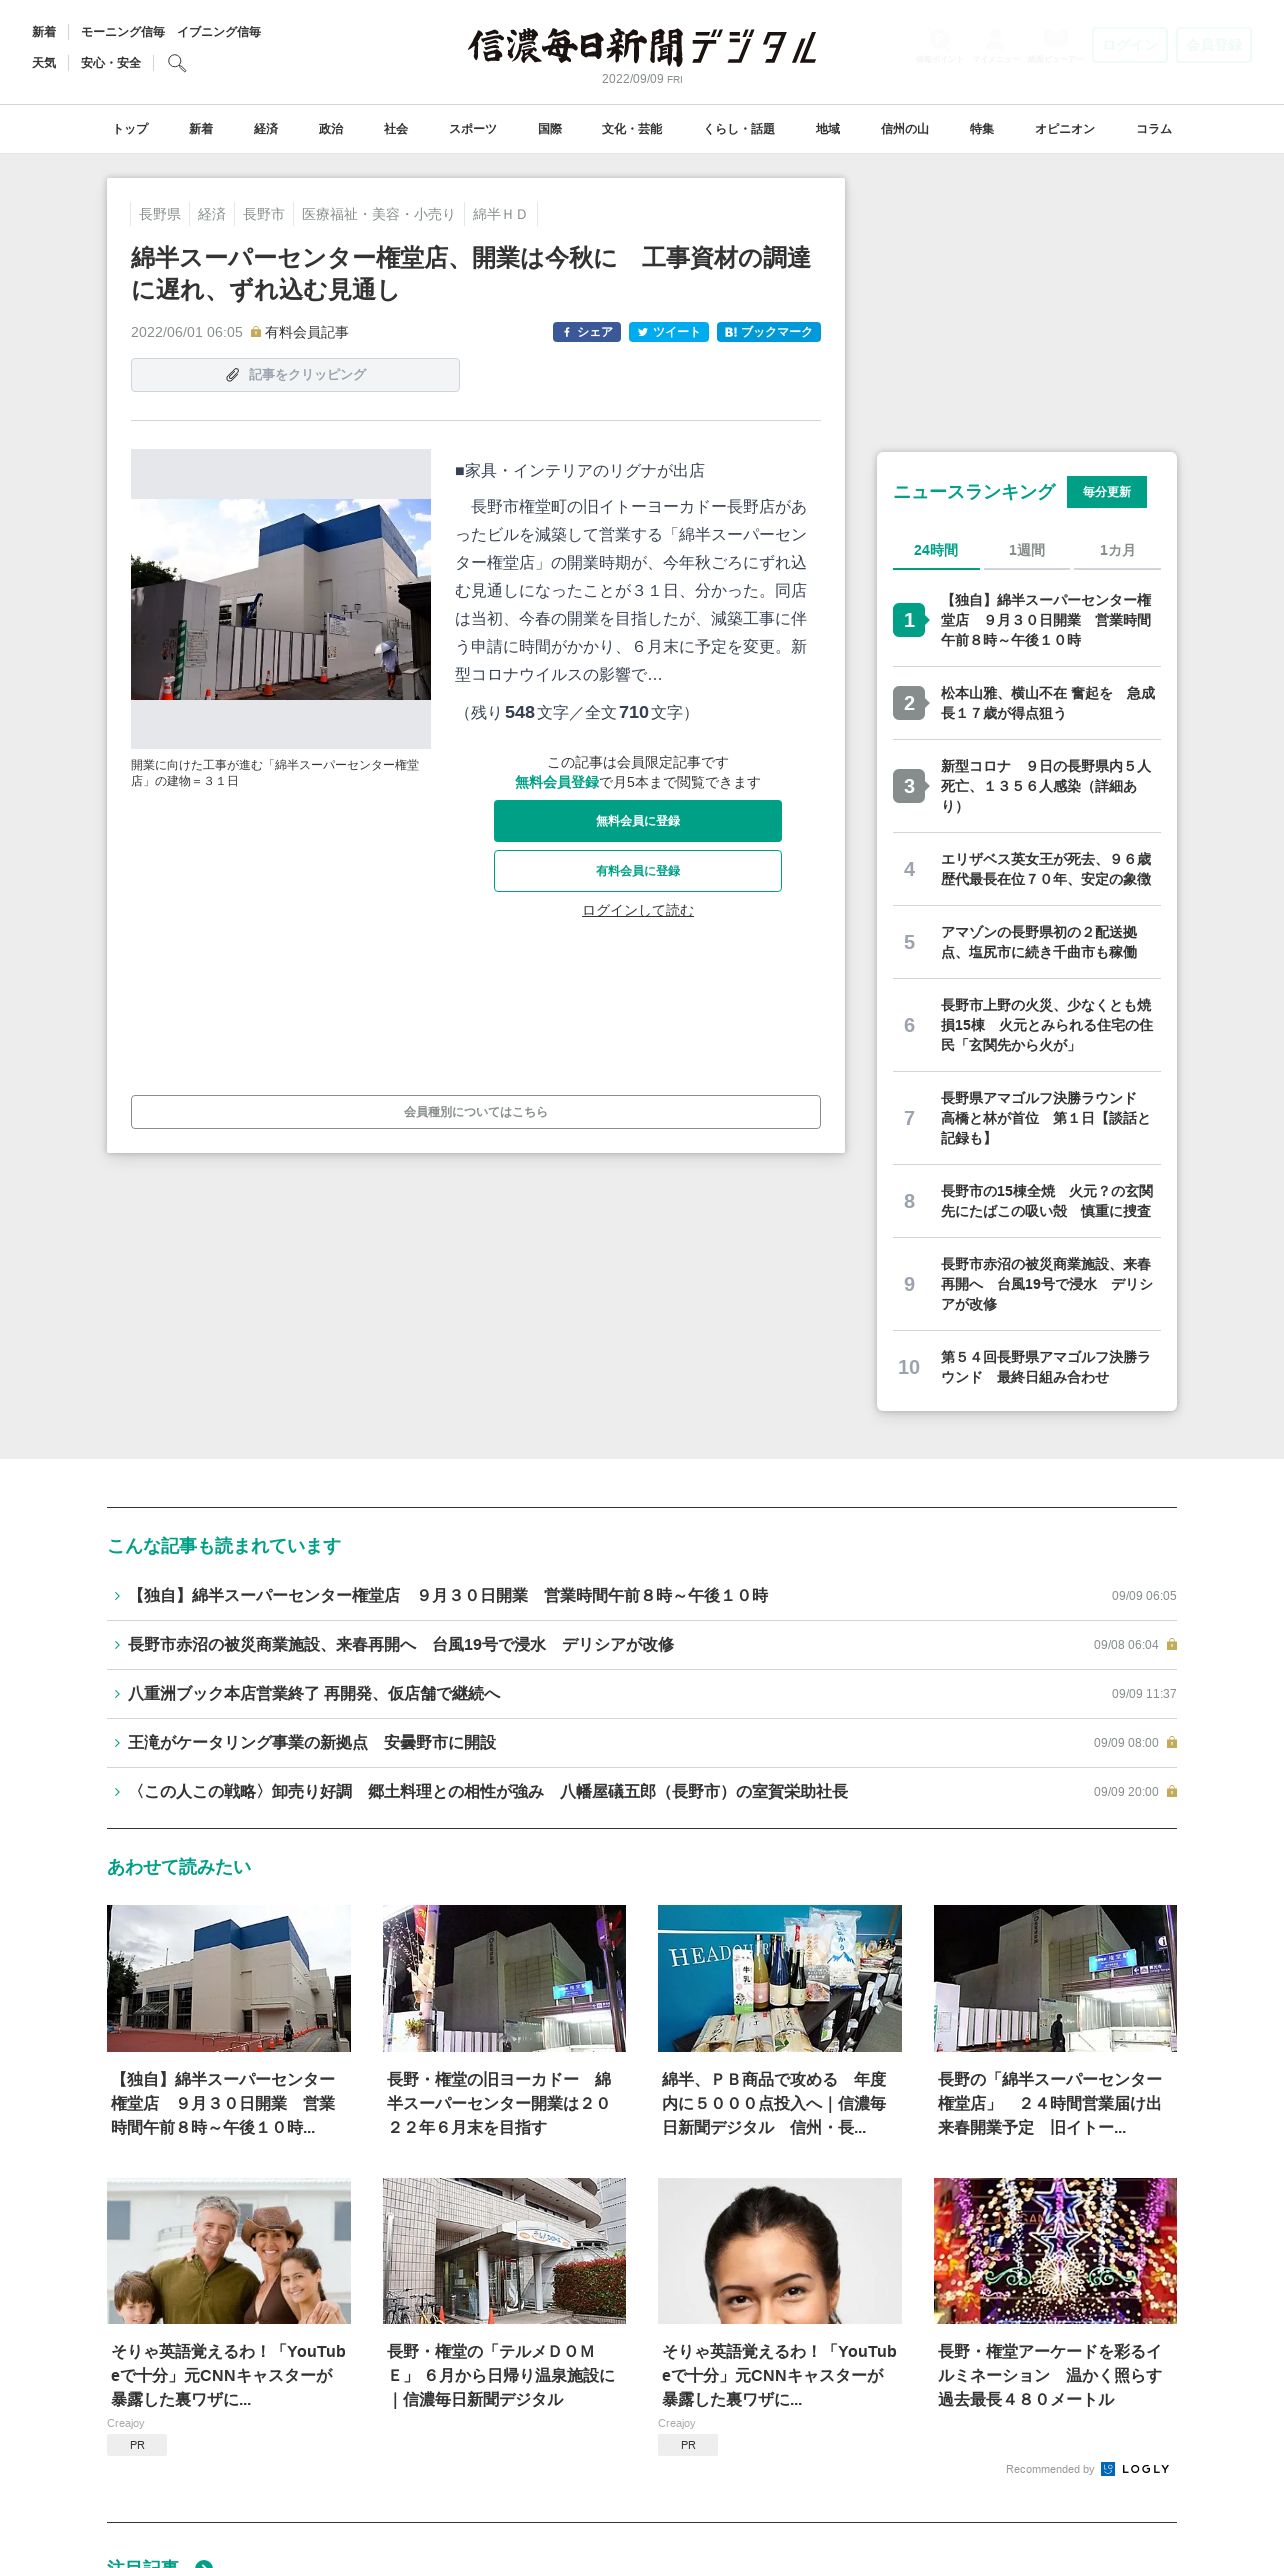
Task: Open 会員種別についてはこちら button
Action: 476,1112
